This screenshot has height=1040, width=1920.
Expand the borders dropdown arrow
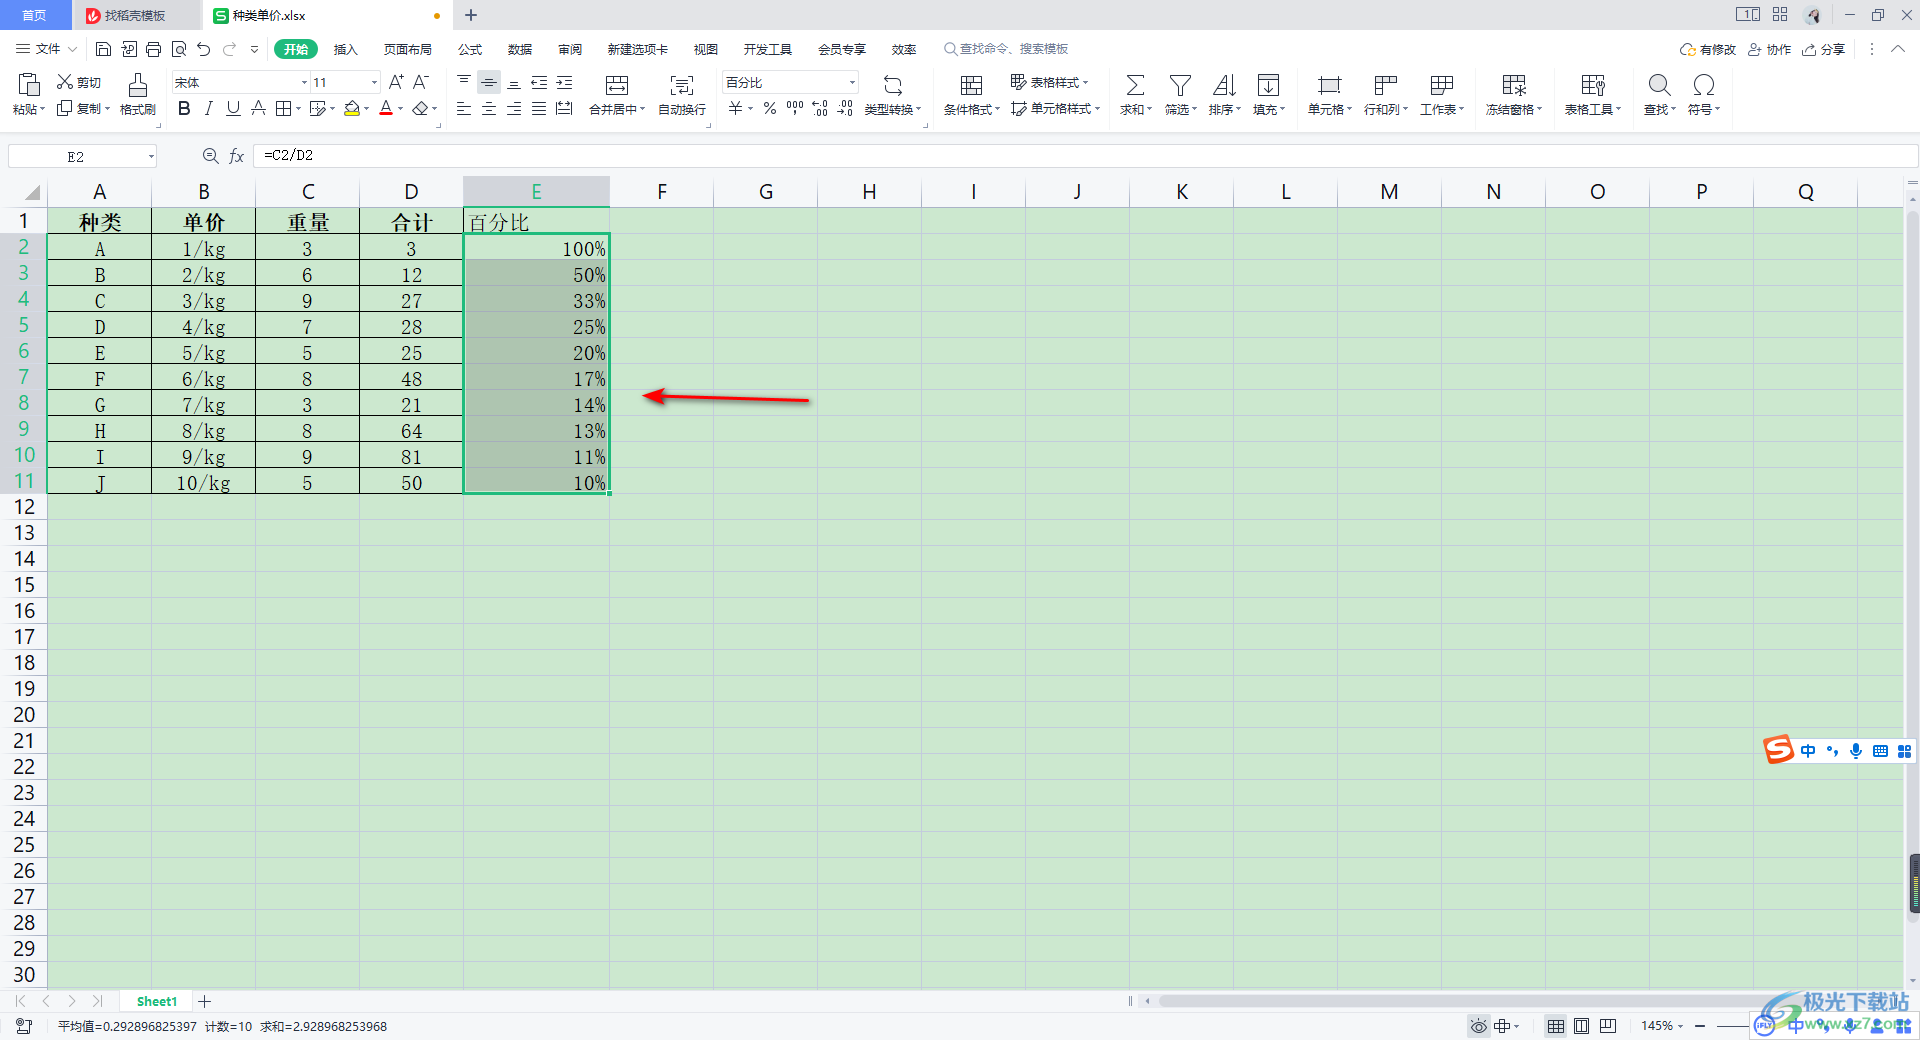point(300,108)
